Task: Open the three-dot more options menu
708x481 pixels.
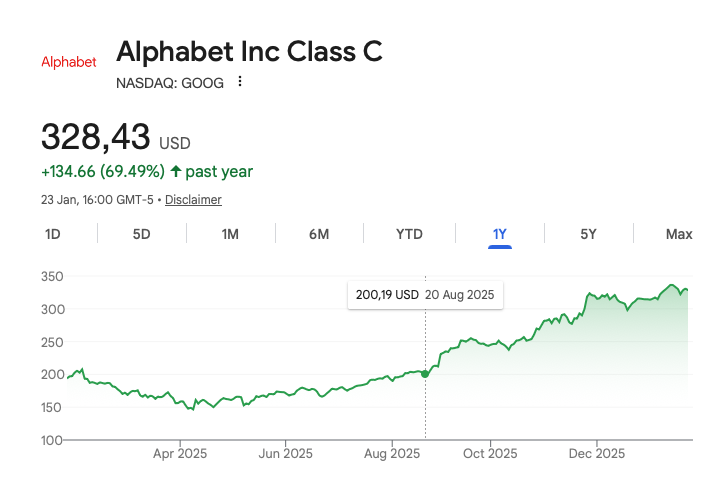Action: click(x=240, y=82)
